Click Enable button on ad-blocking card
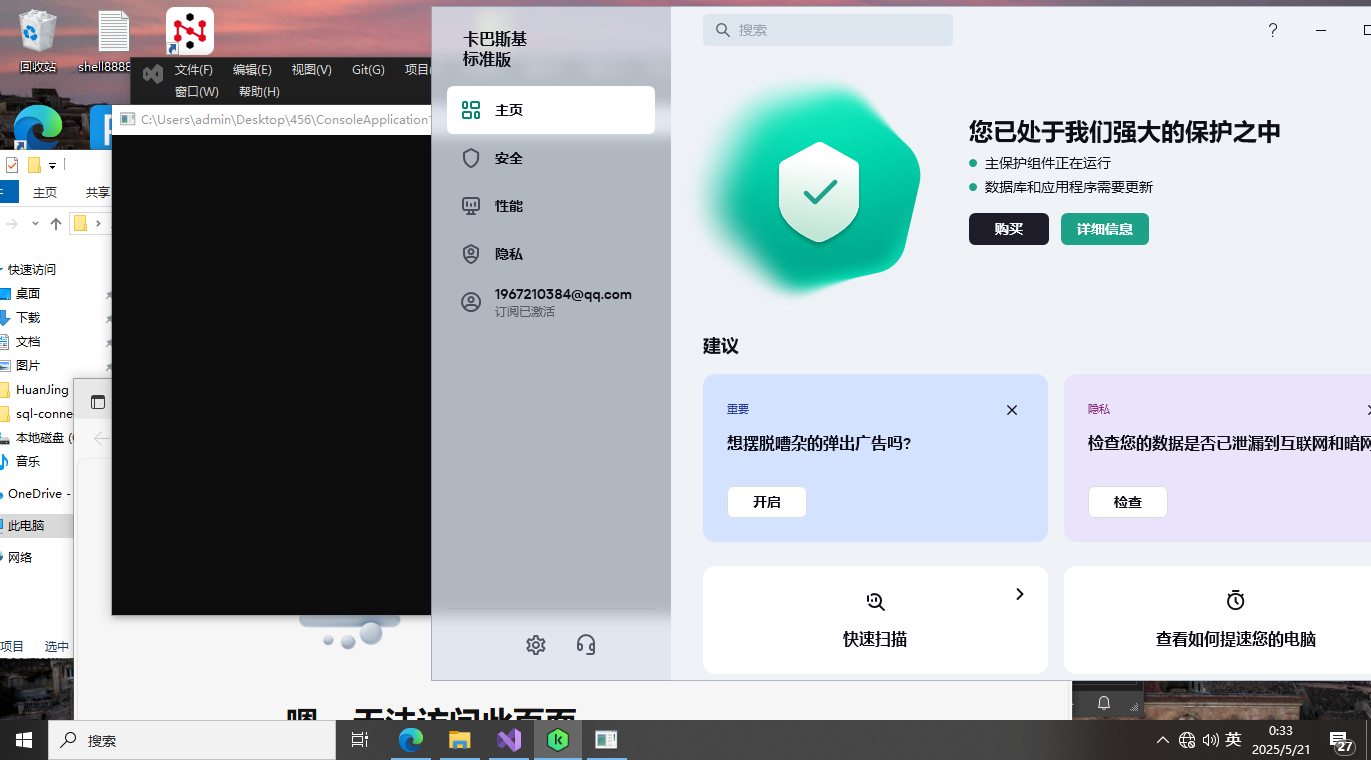 [x=766, y=502]
